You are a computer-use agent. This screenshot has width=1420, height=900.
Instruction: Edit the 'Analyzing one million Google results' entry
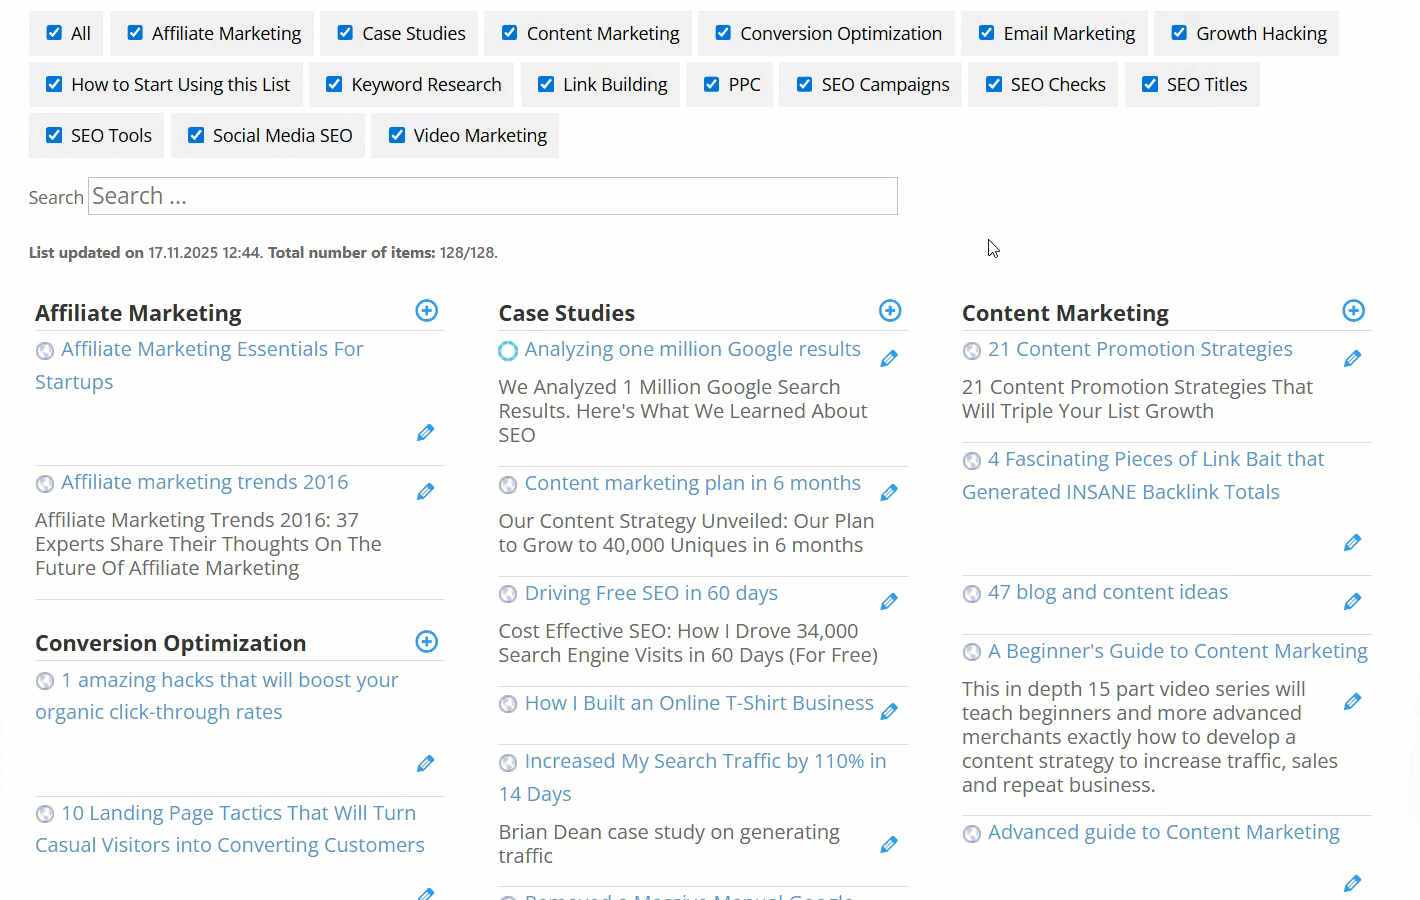coord(888,358)
